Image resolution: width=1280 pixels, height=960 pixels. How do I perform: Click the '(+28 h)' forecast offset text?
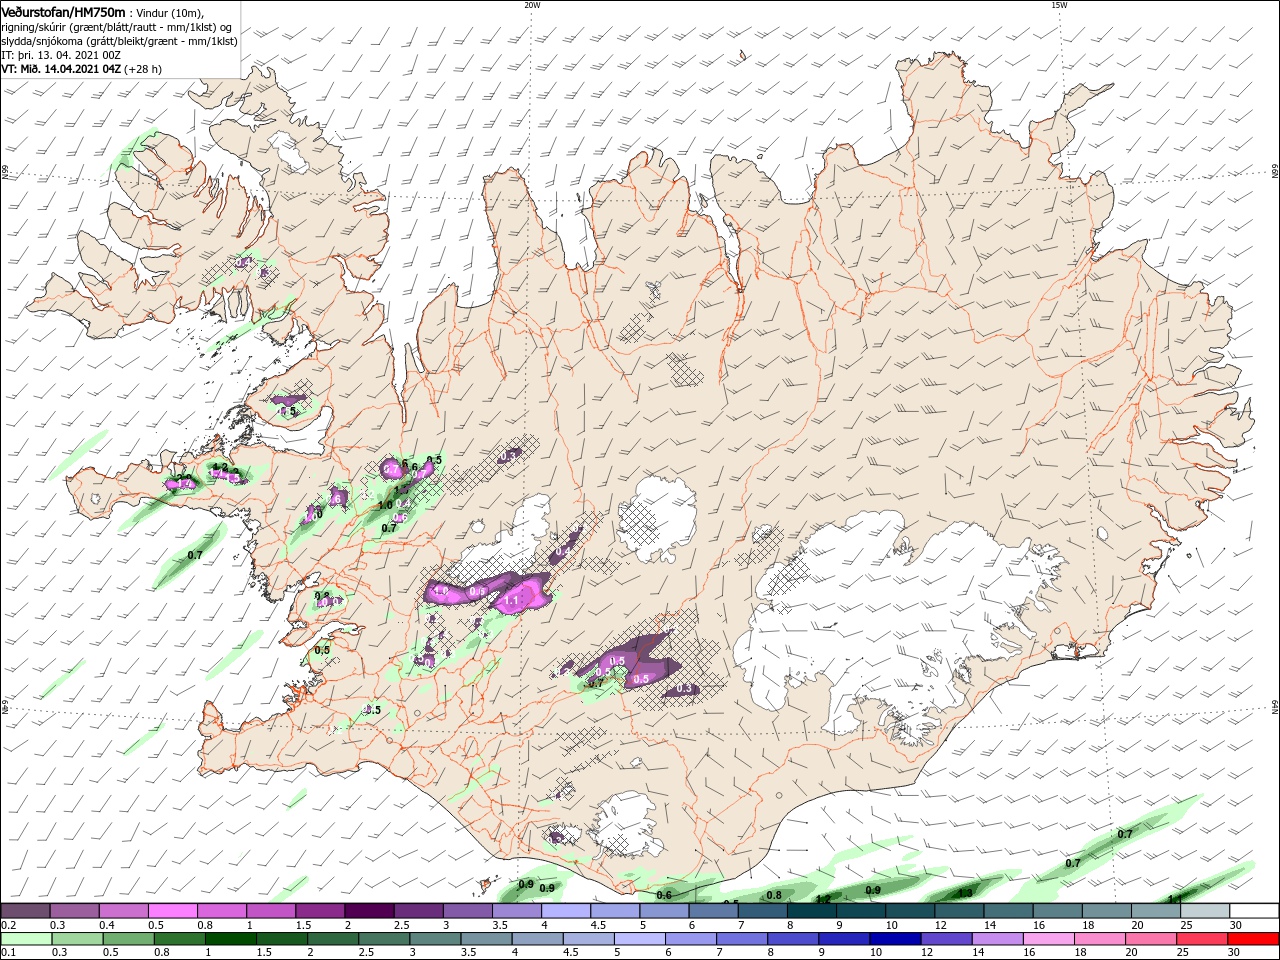point(144,69)
